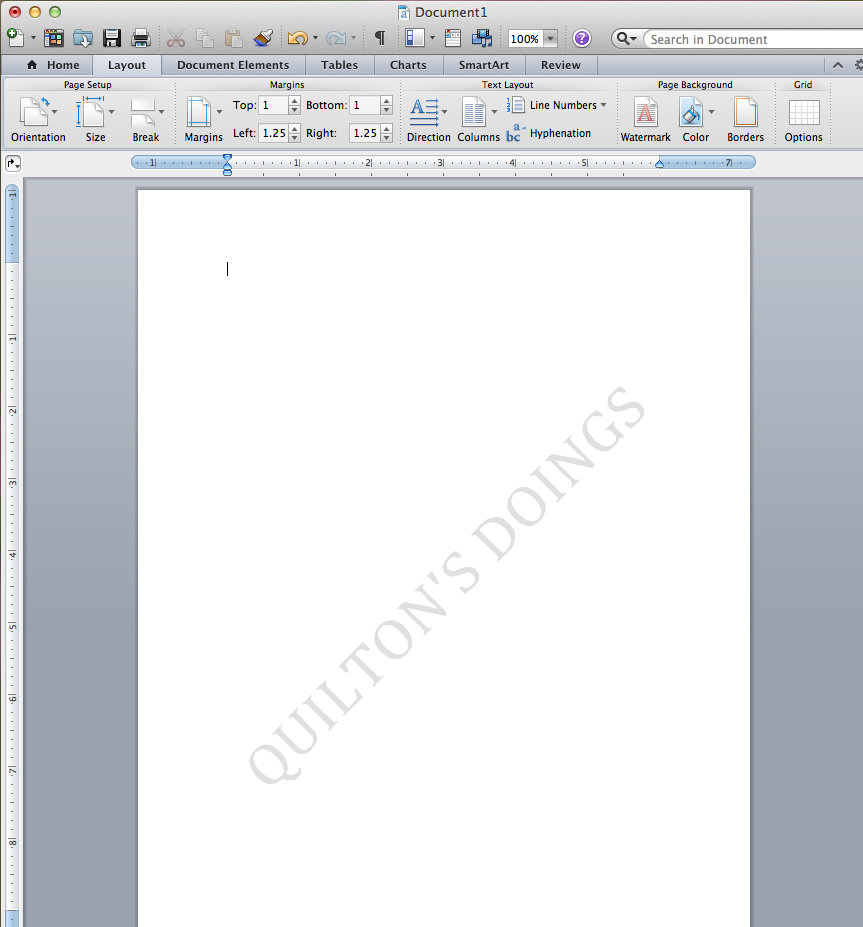The image size is (863, 927).
Task: Click the Columns icon
Action: (474, 112)
